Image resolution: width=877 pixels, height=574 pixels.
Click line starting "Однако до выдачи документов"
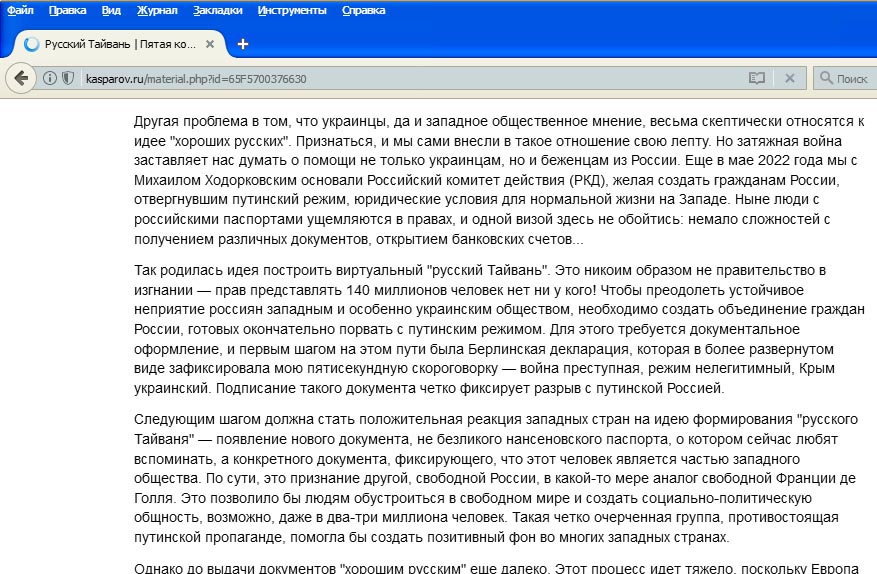coord(497,567)
